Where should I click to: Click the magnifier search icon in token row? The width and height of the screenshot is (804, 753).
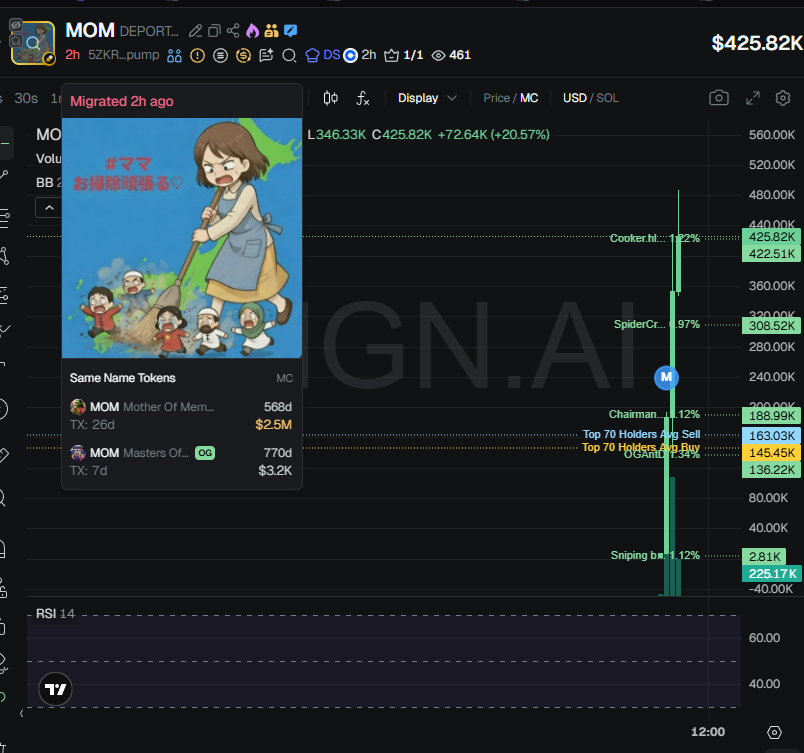click(x=289, y=55)
